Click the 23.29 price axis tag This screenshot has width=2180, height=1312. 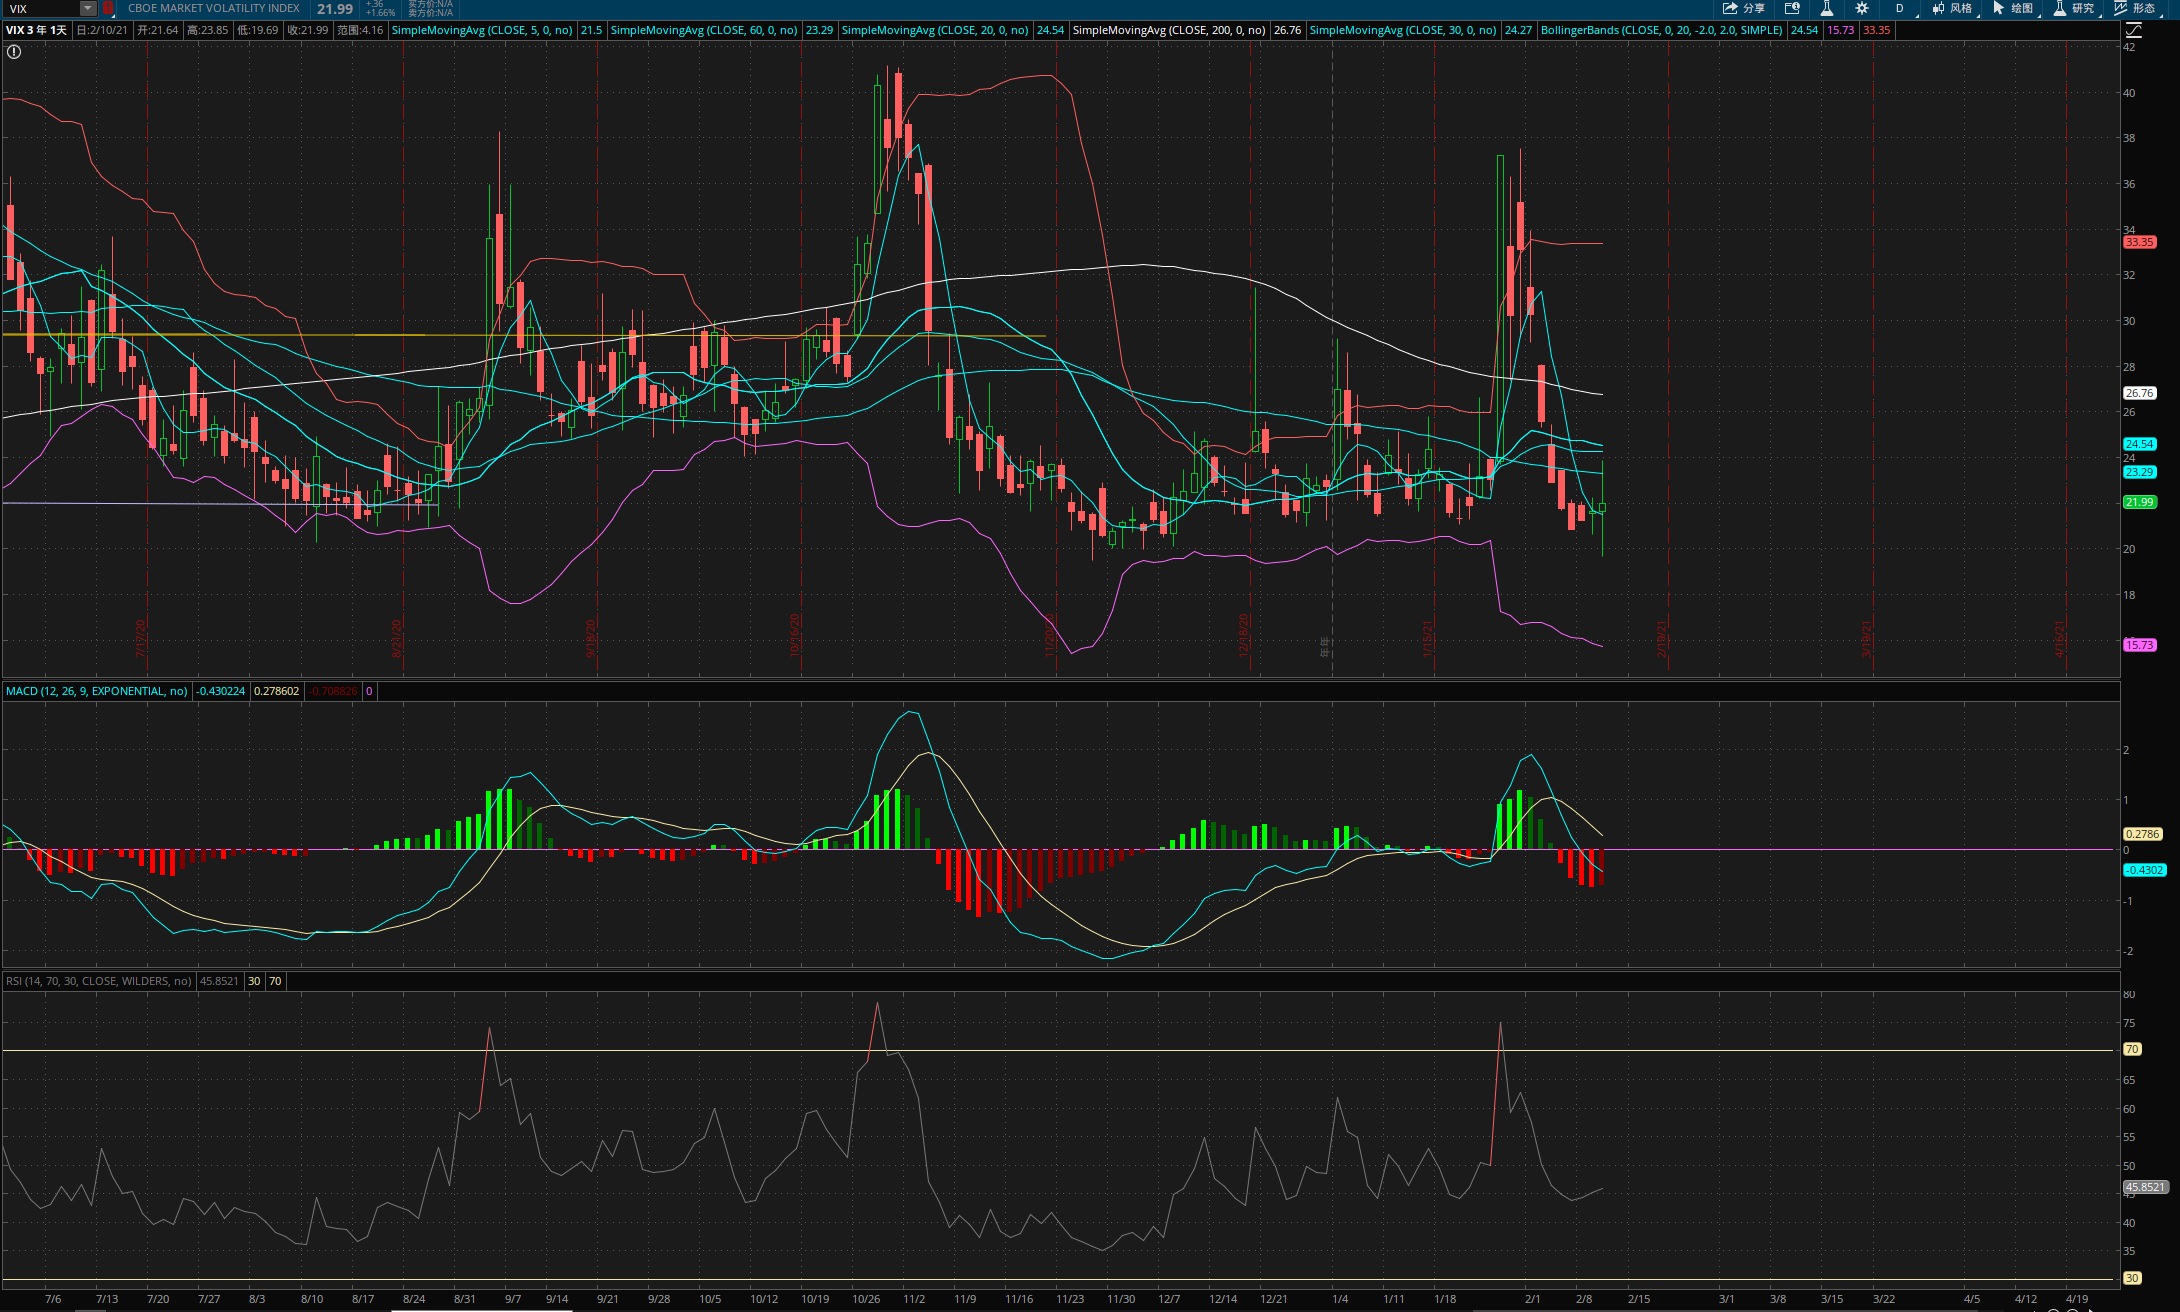(2139, 472)
